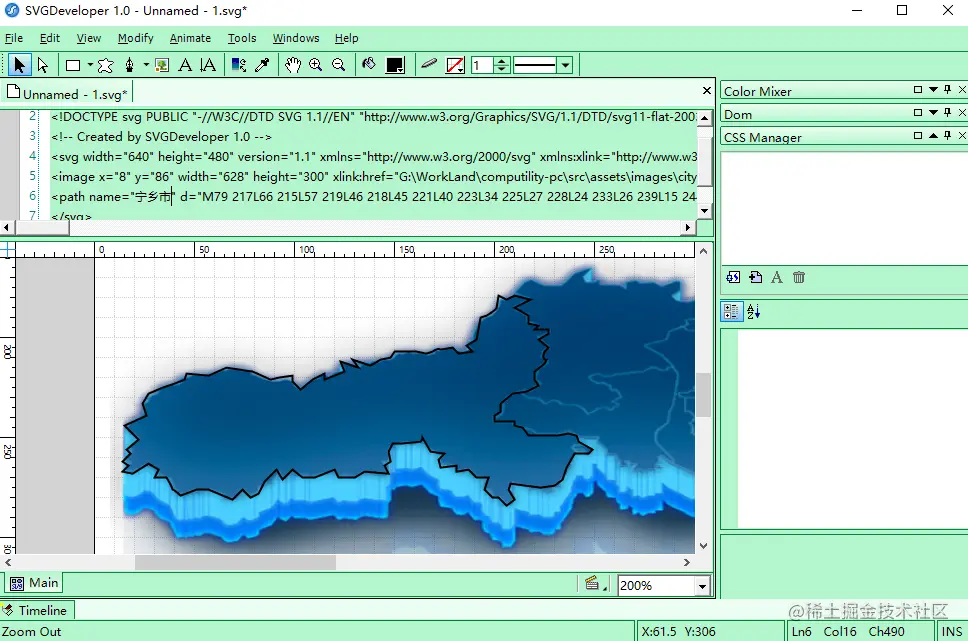Open the Help menu
The image size is (968, 641).
[346, 38]
